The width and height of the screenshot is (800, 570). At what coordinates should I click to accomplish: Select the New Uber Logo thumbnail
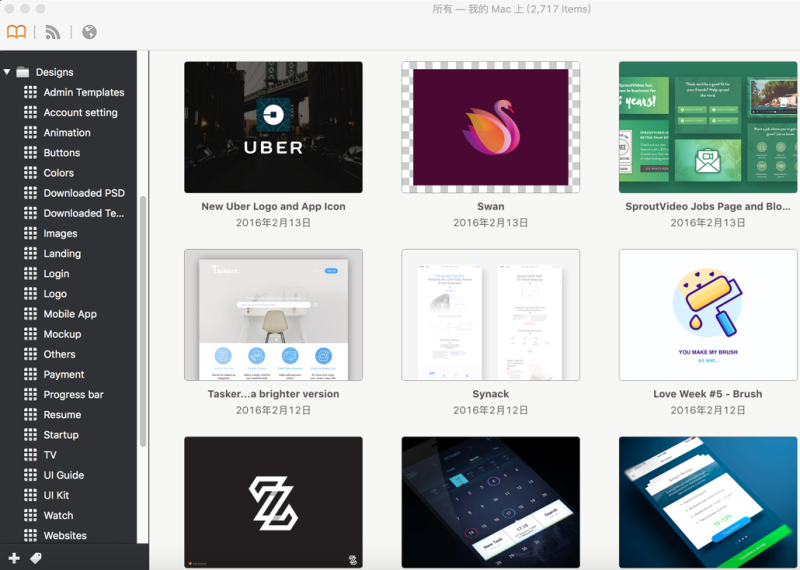coord(273,127)
